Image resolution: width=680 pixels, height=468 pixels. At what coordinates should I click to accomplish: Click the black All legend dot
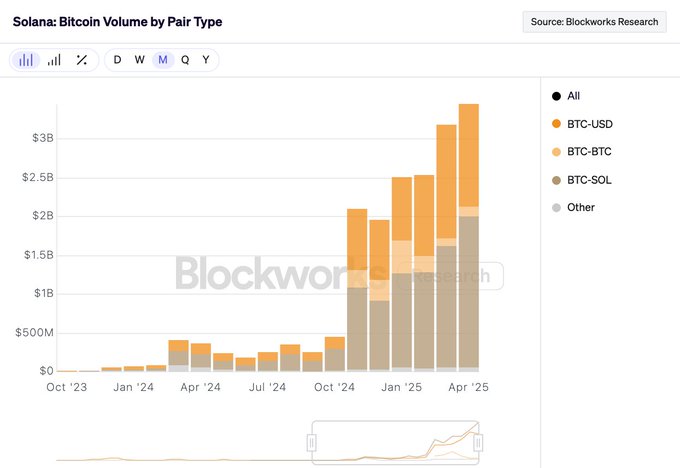(556, 96)
